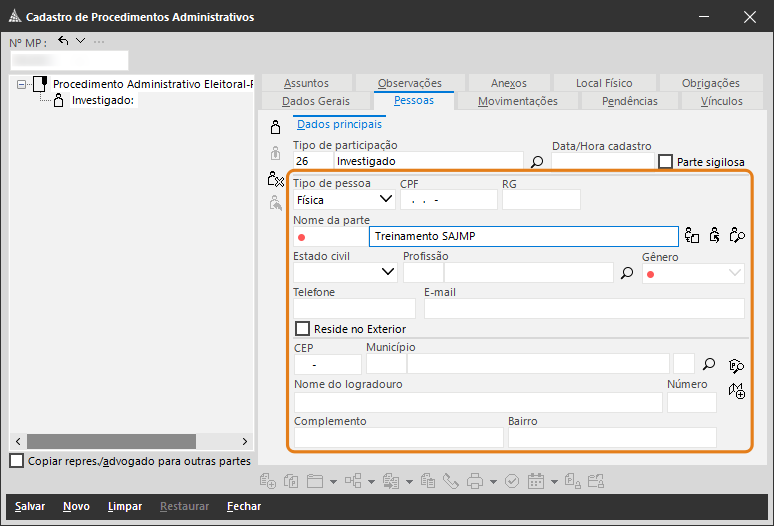
Task: Click into the CPF field
Action: 449,200
